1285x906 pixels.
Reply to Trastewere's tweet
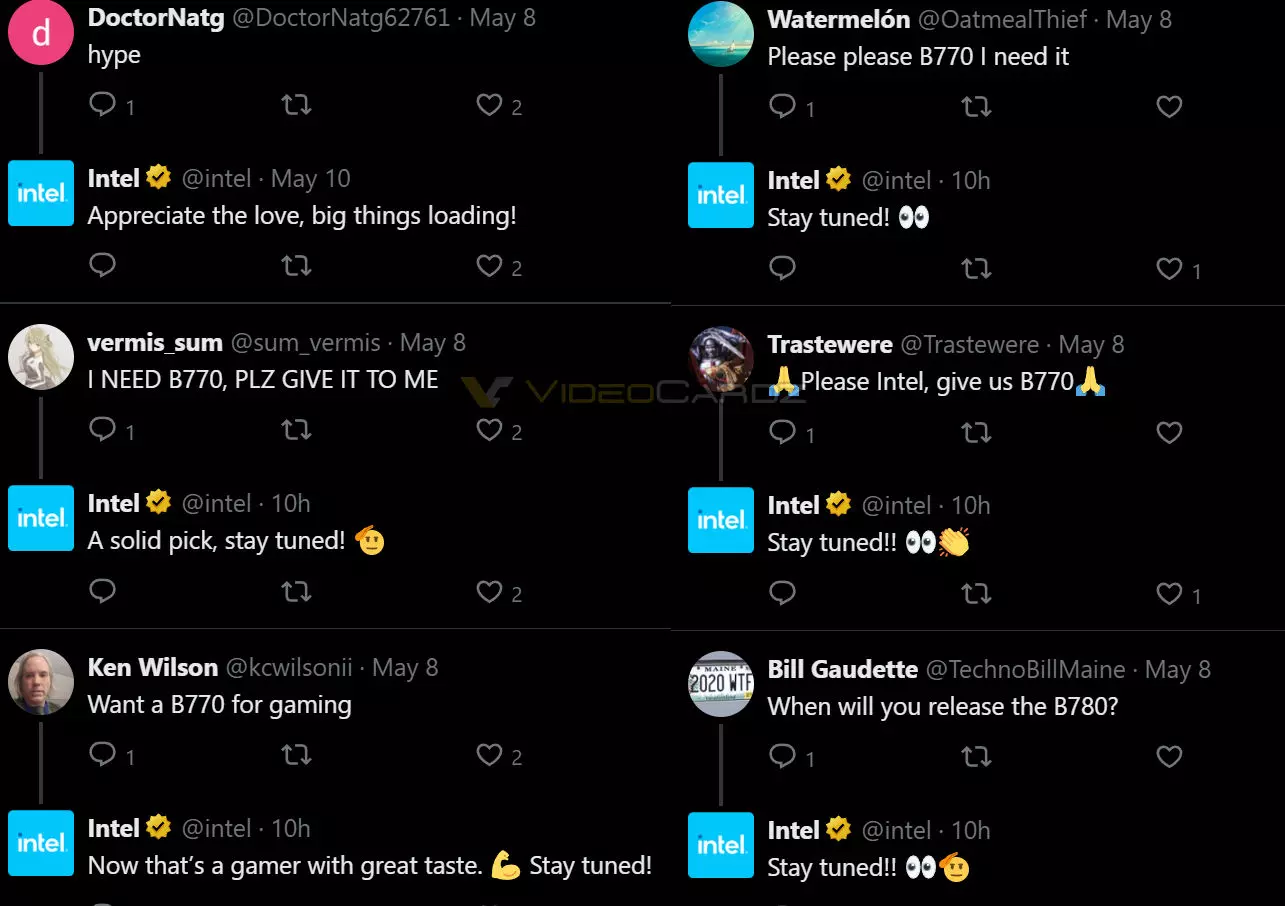click(783, 431)
